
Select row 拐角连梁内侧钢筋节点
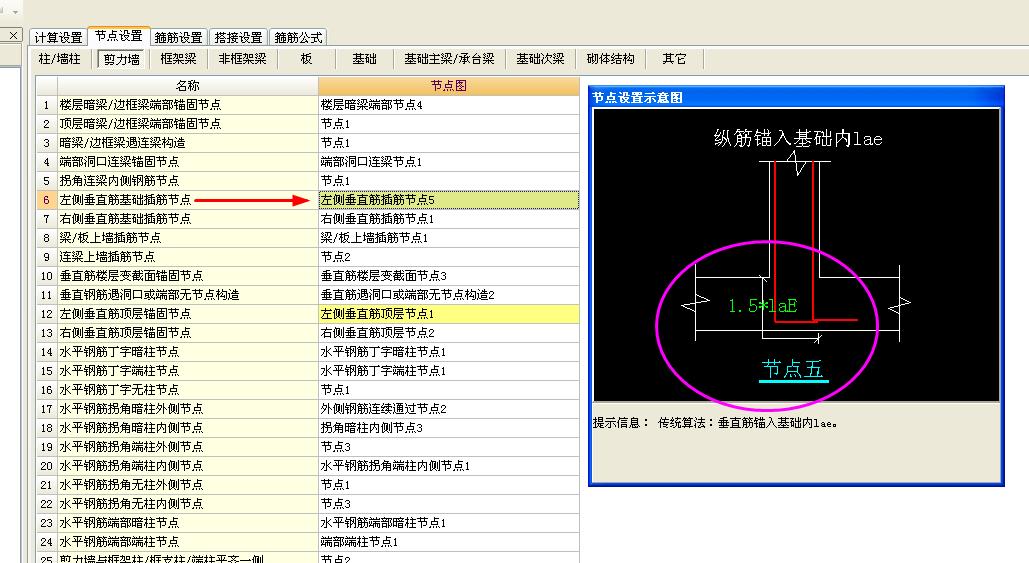188,181
